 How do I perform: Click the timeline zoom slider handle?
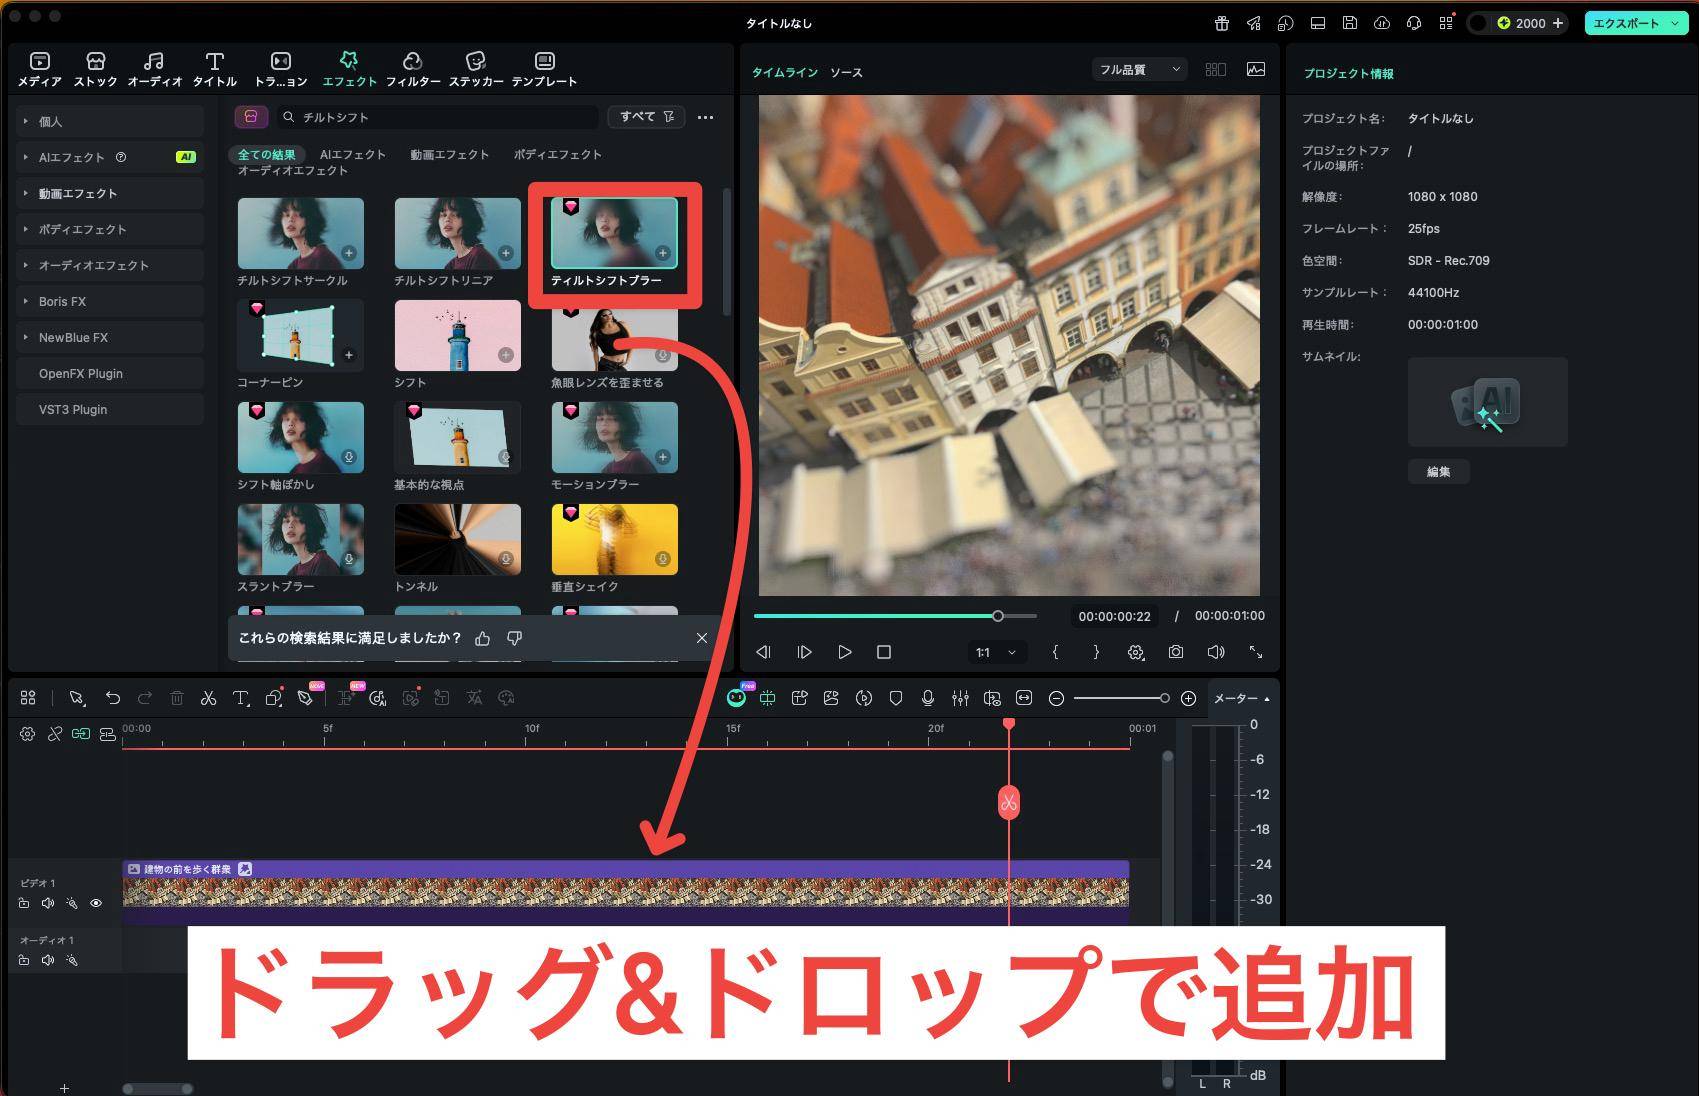click(x=1164, y=698)
